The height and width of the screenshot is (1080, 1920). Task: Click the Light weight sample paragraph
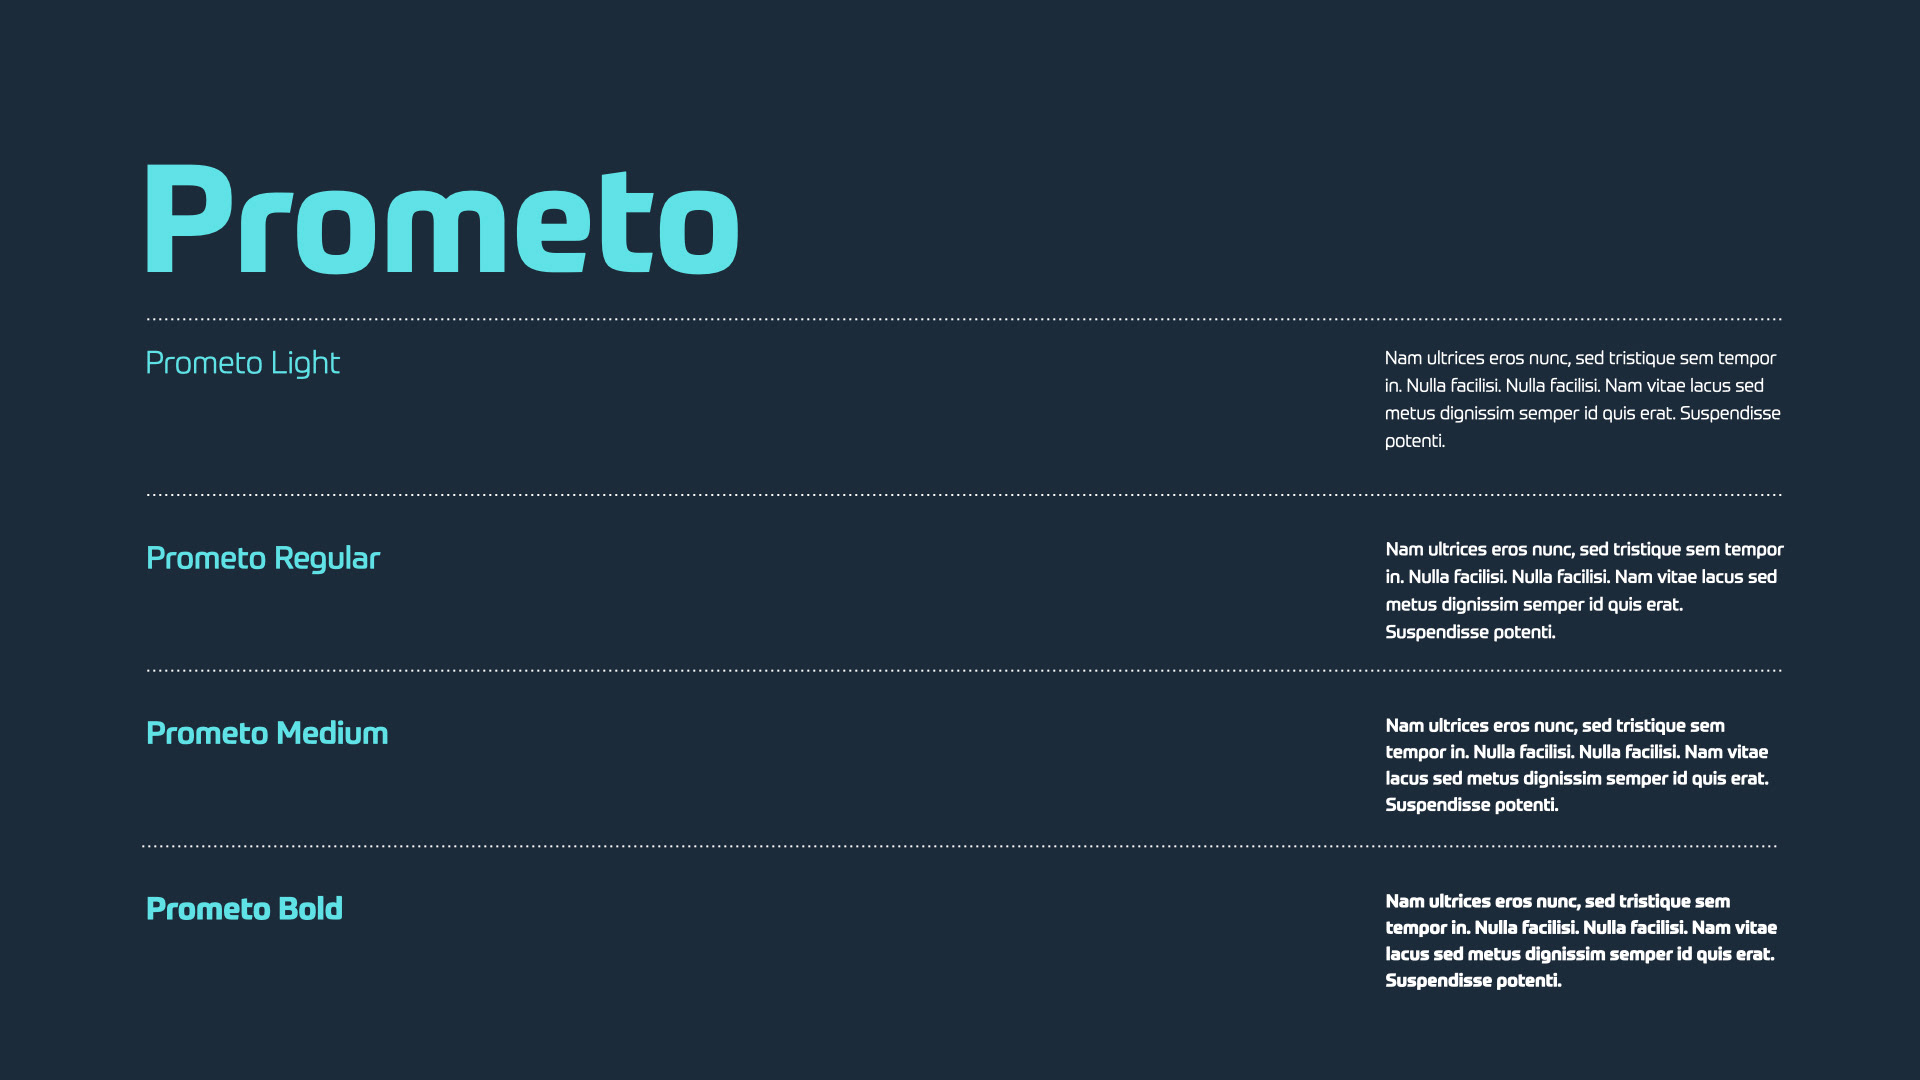(1582, 399)
